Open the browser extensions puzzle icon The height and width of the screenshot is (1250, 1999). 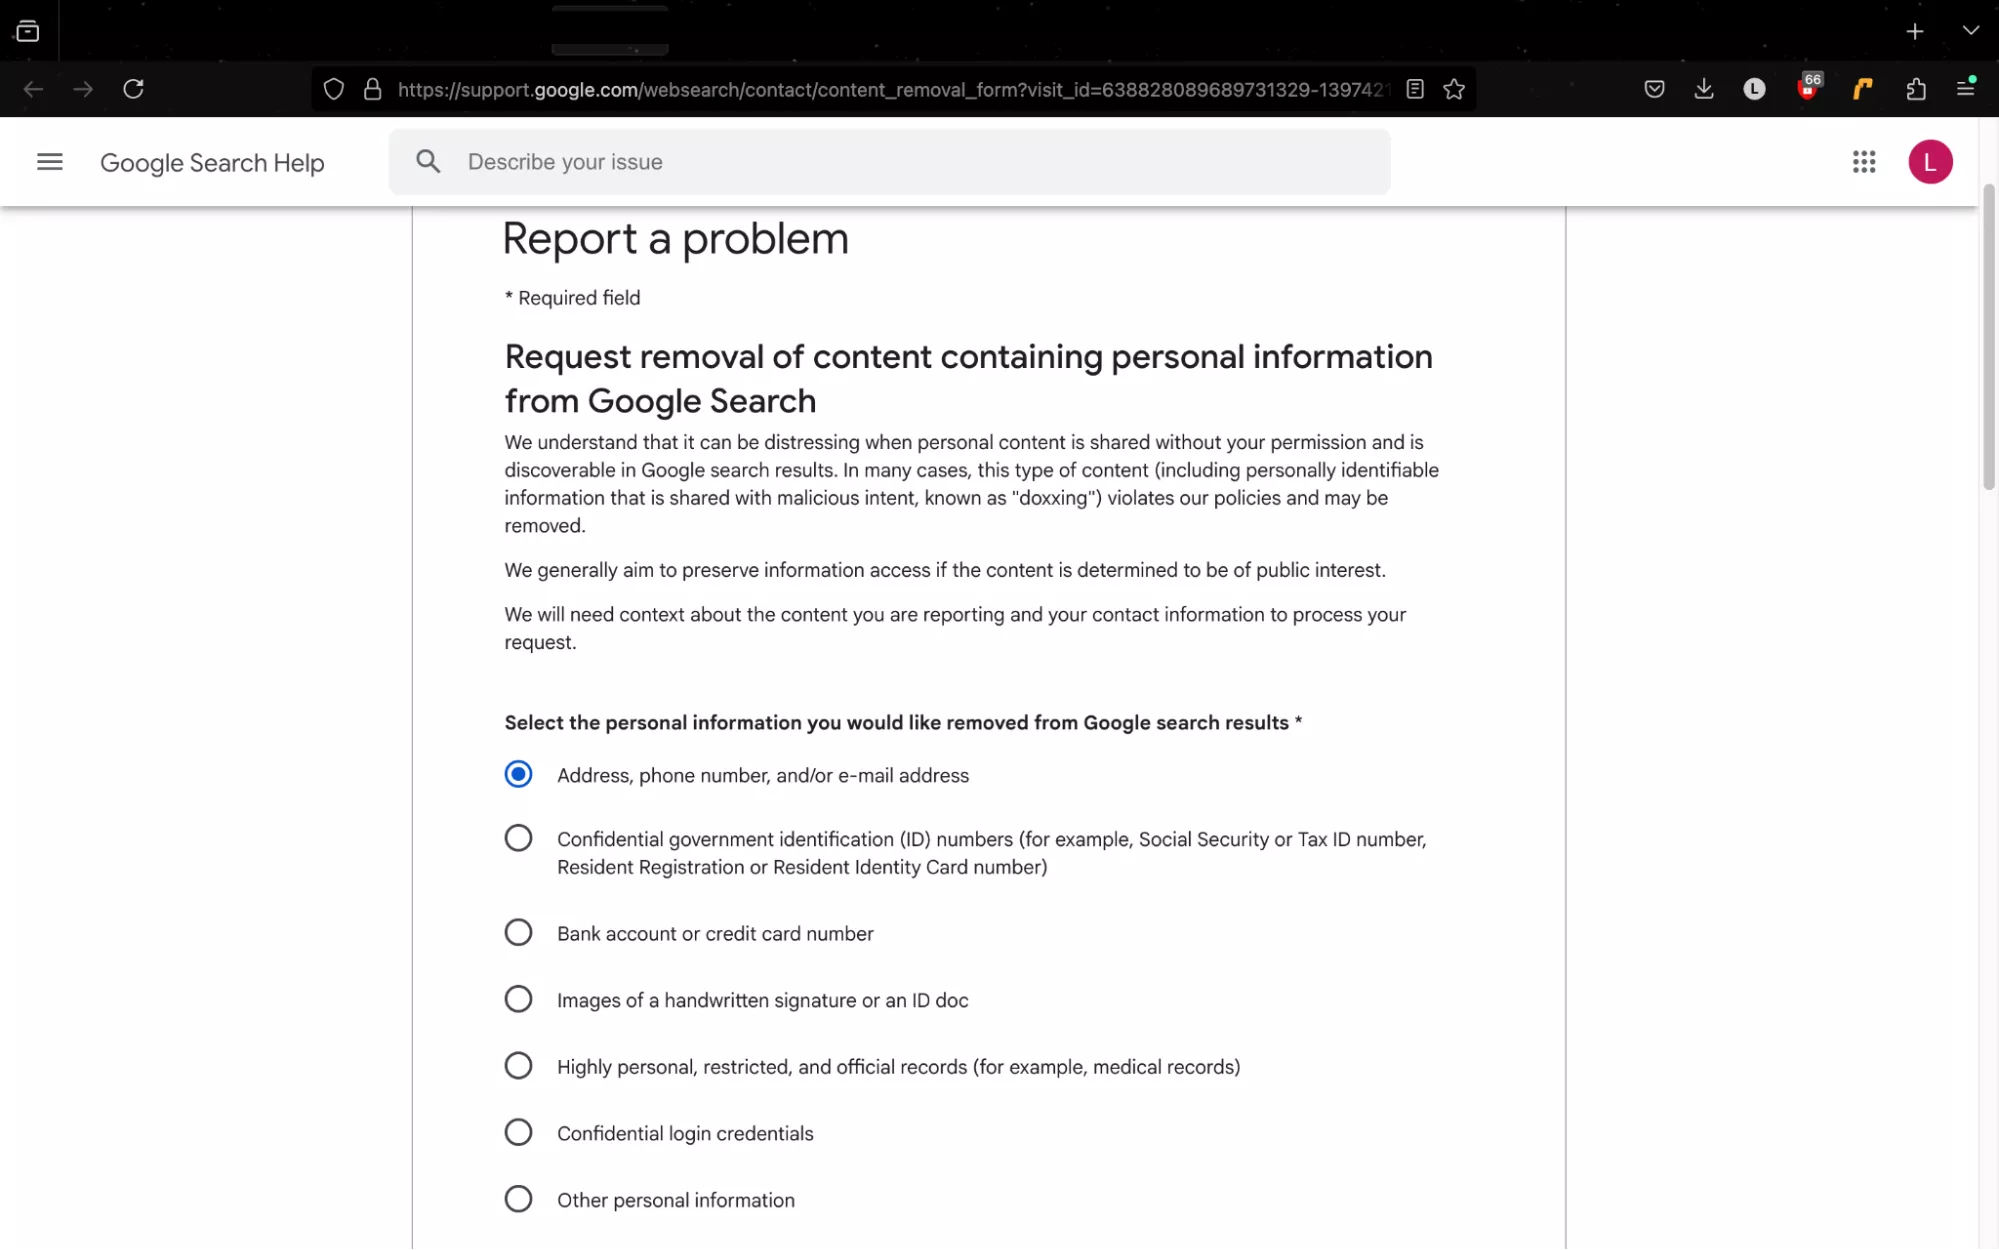[1915, 90]
